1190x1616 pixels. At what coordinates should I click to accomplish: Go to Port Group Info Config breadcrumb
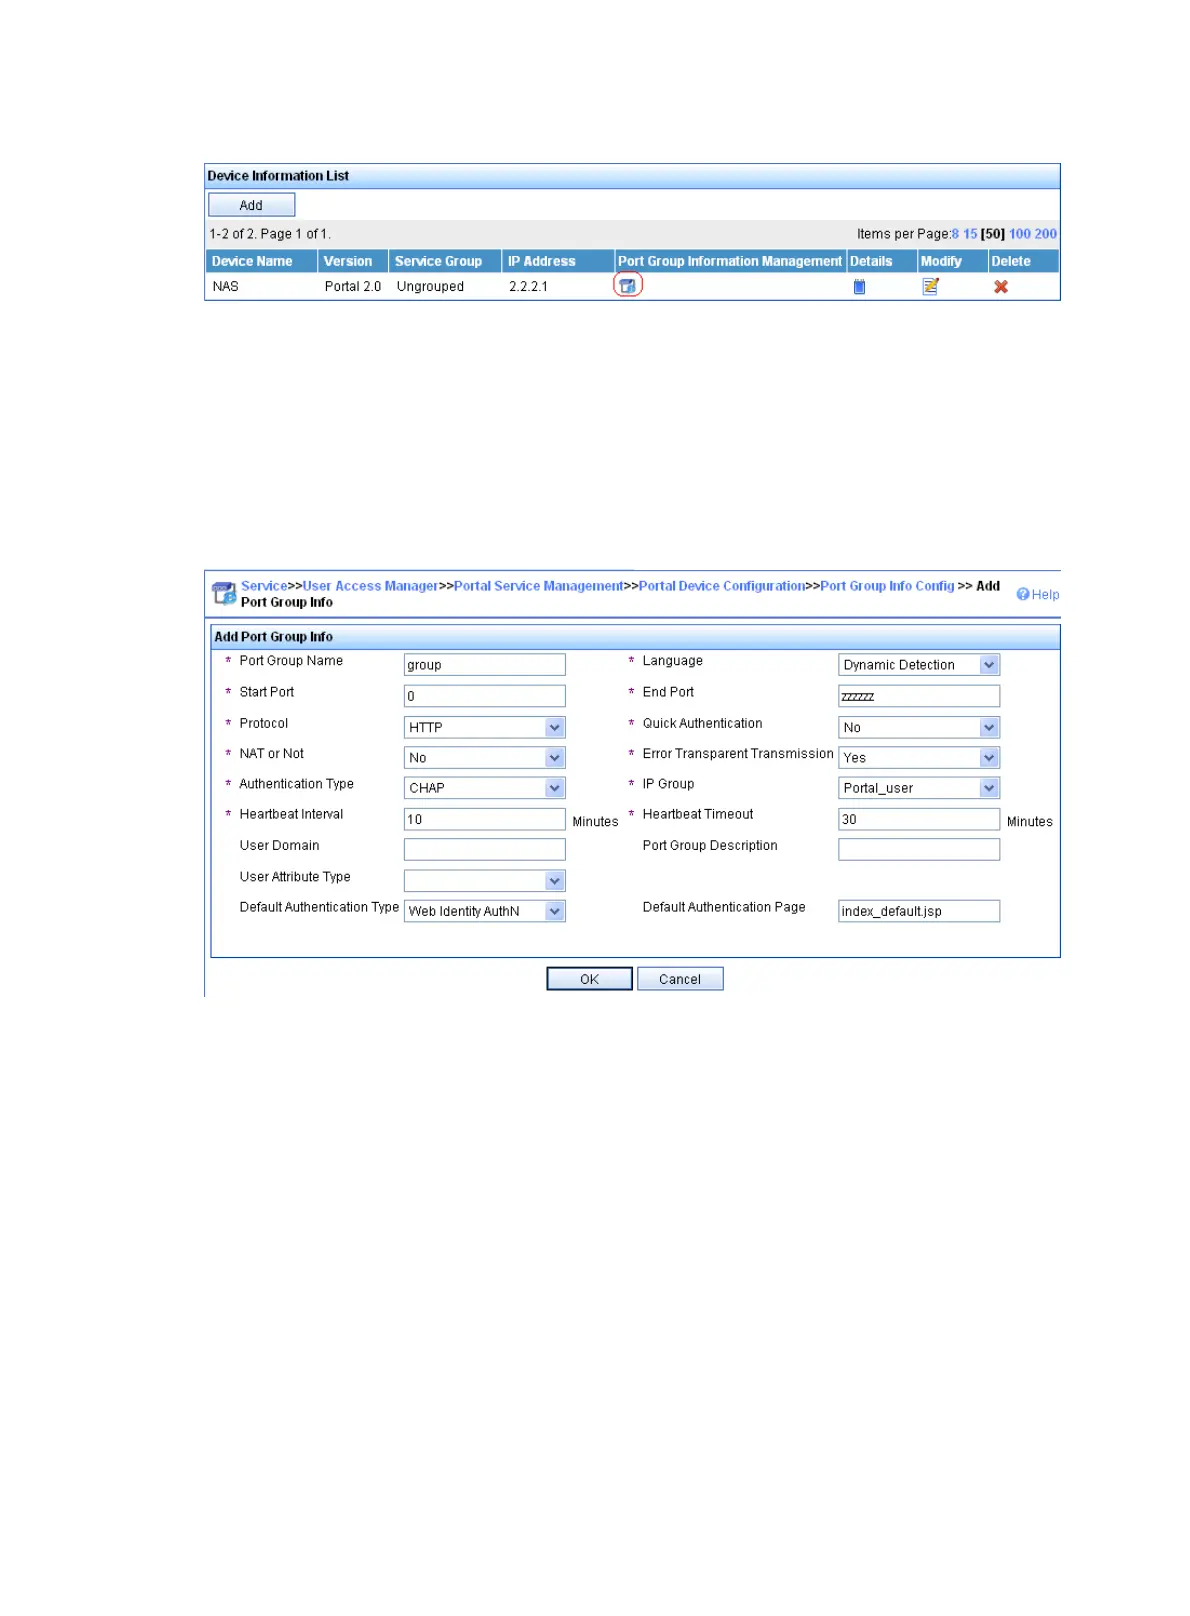tap(887, 586)
